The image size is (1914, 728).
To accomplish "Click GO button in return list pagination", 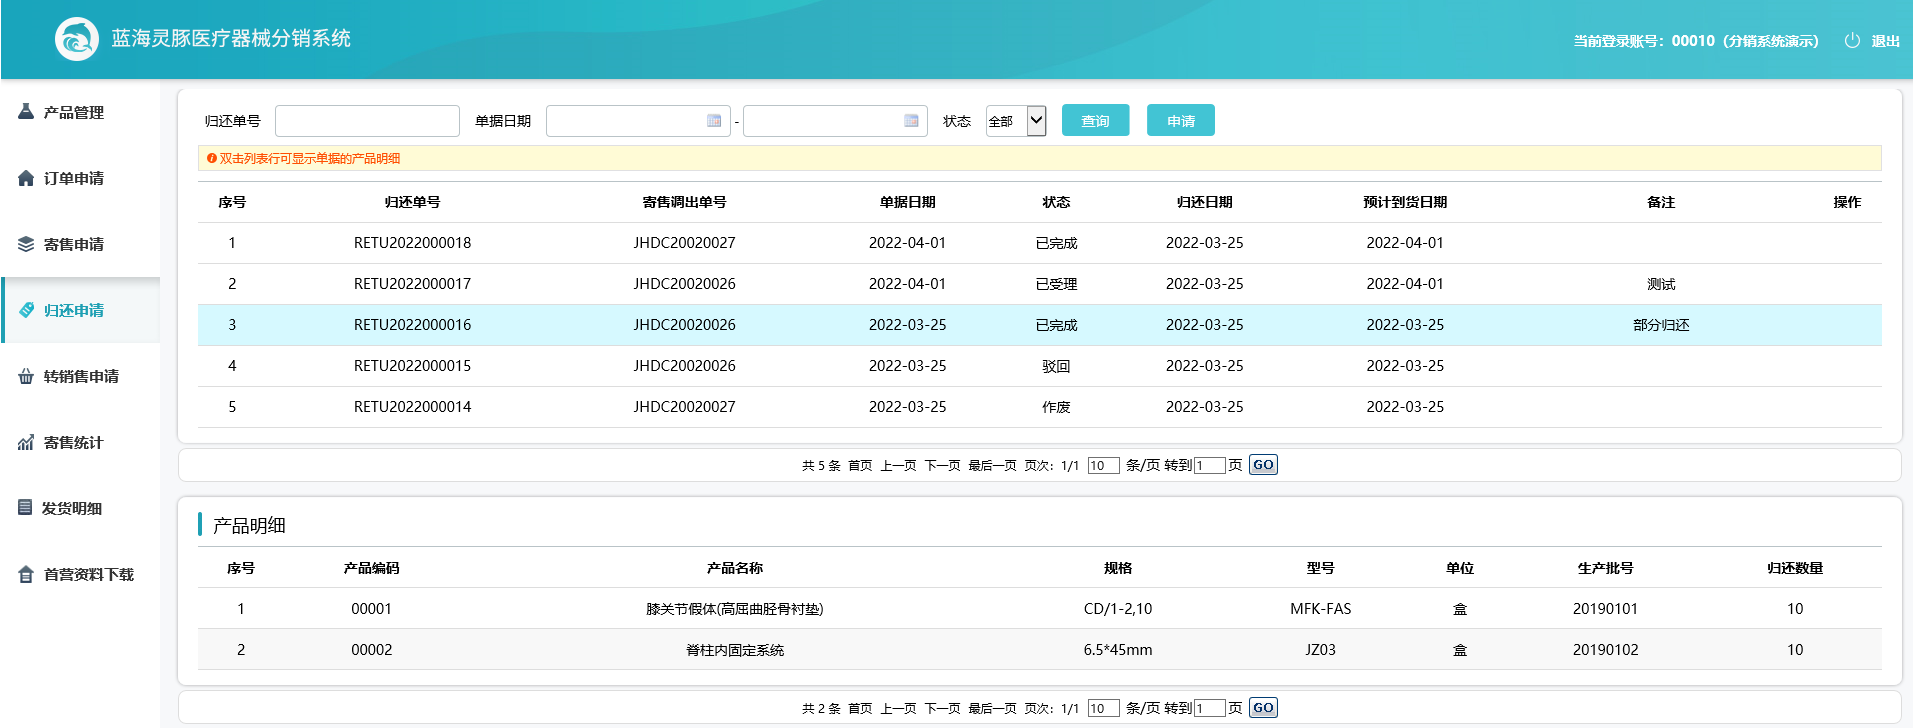I will [x=1263, y=465].
